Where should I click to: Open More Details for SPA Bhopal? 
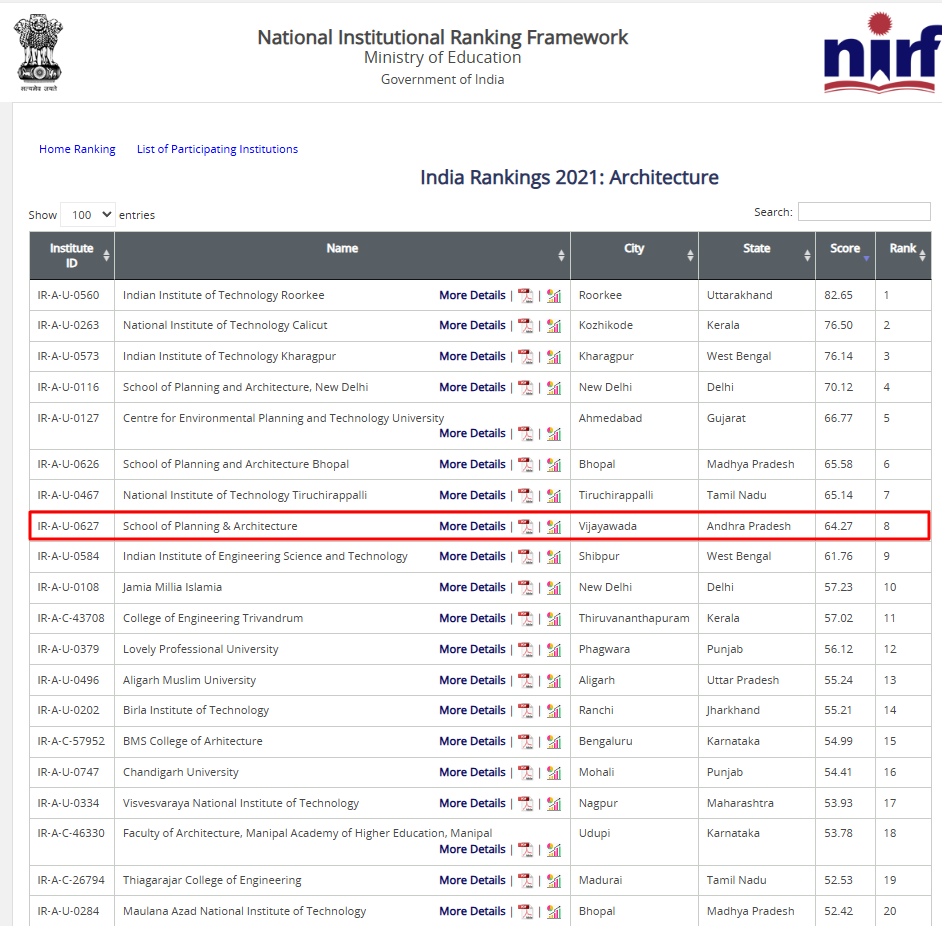pyautogui.click(x=472, y=464)
